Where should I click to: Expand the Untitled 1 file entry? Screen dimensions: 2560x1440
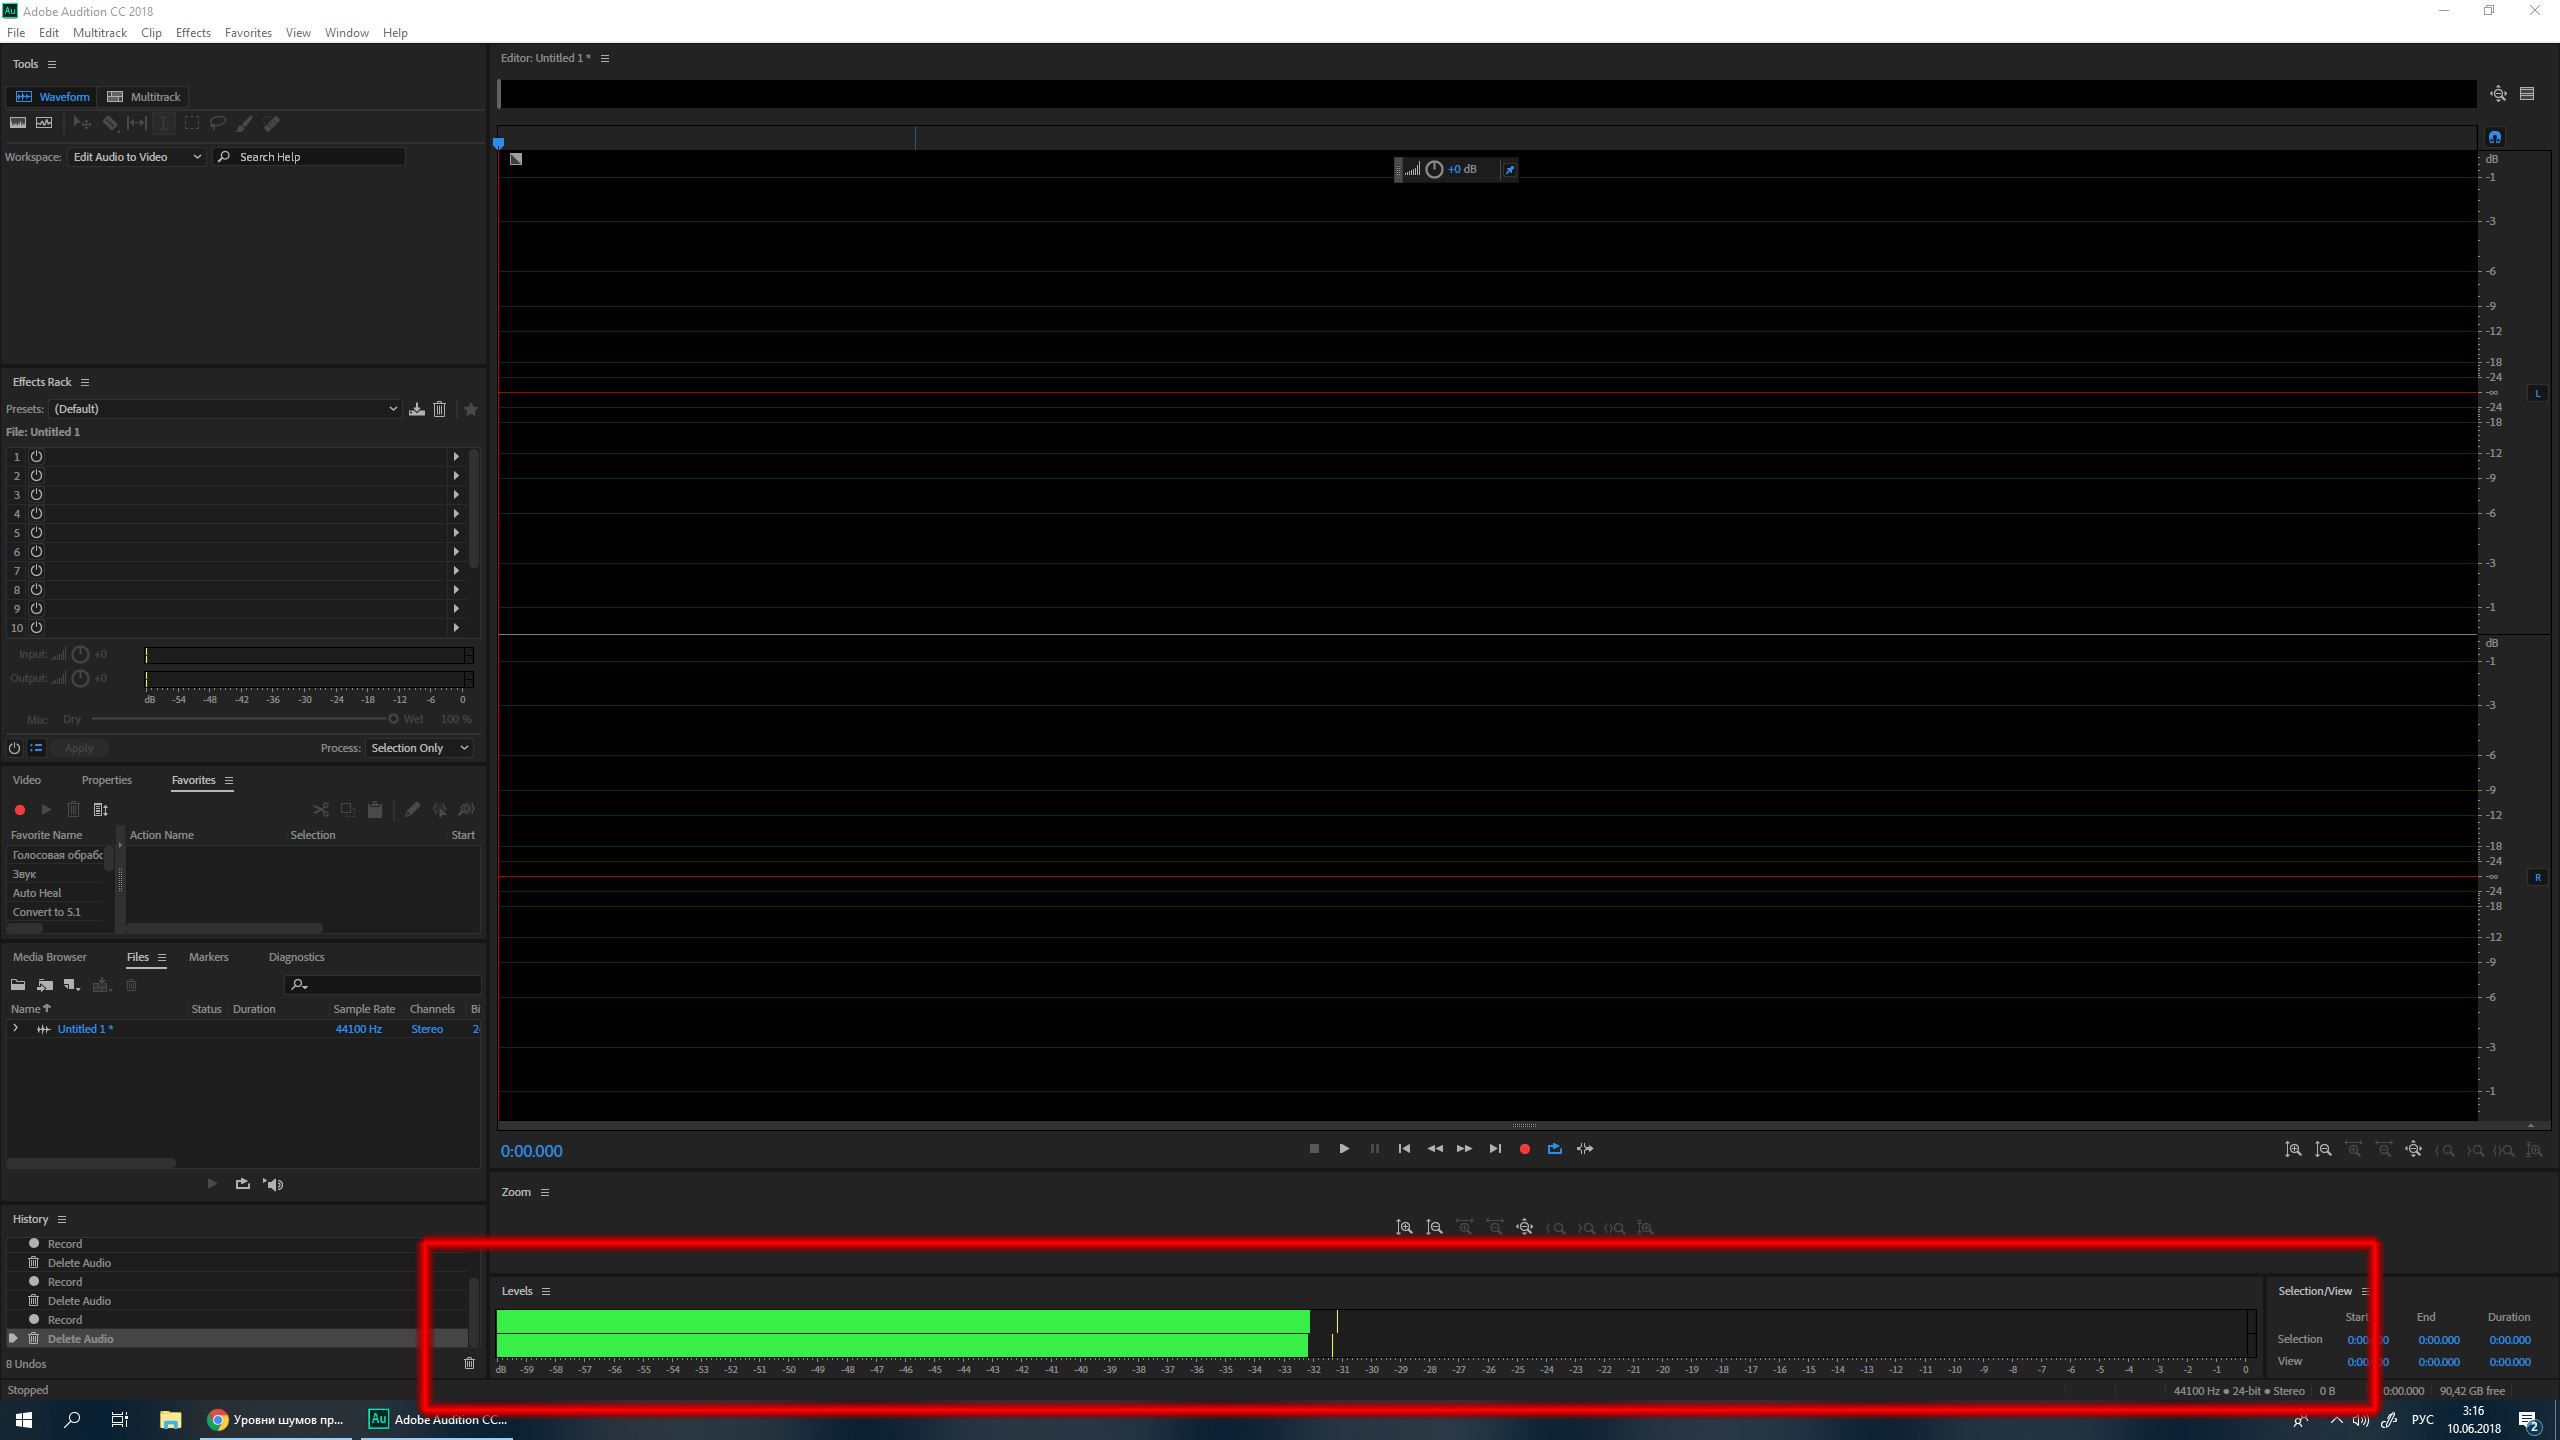point(15,1028)
